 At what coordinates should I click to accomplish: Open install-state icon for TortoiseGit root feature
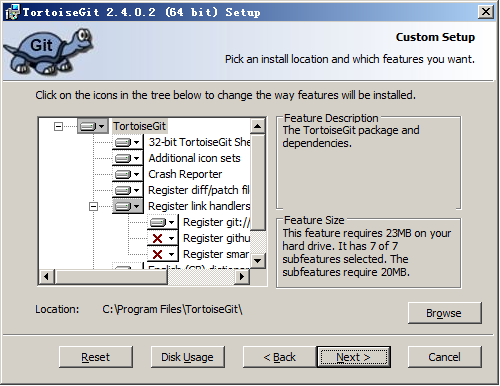pyautogui.click(x=93, y=126)
